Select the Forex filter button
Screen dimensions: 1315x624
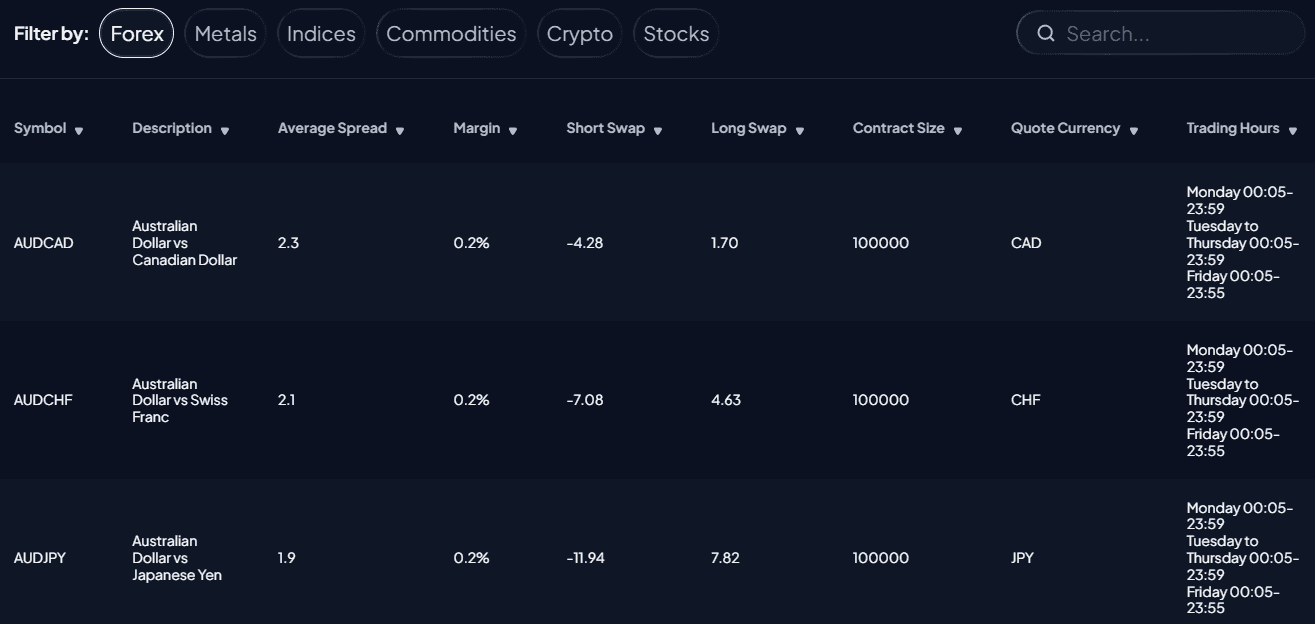click(137, 33)
